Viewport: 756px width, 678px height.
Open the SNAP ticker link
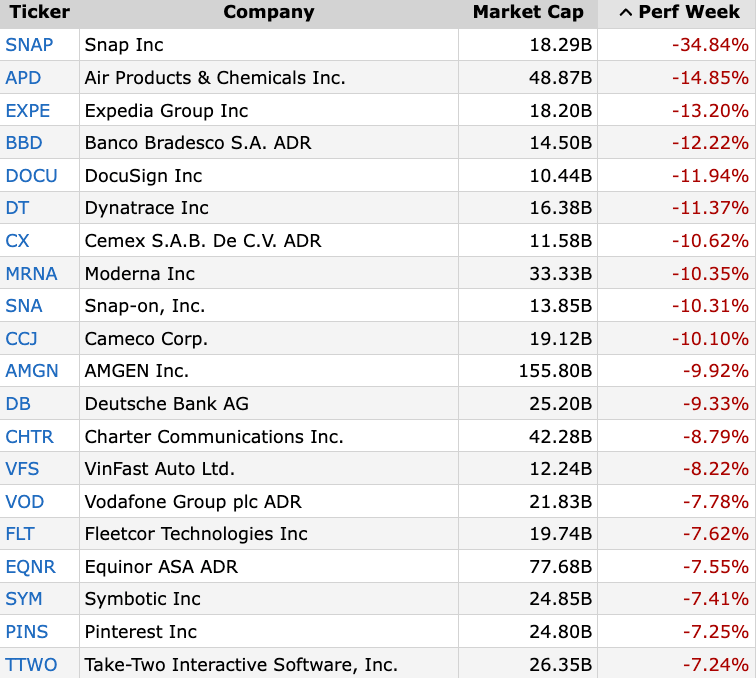[x=29, y=45]
